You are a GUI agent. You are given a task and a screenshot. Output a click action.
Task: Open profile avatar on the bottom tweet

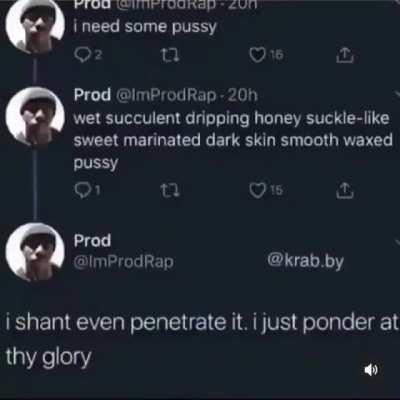pos(35,252)
